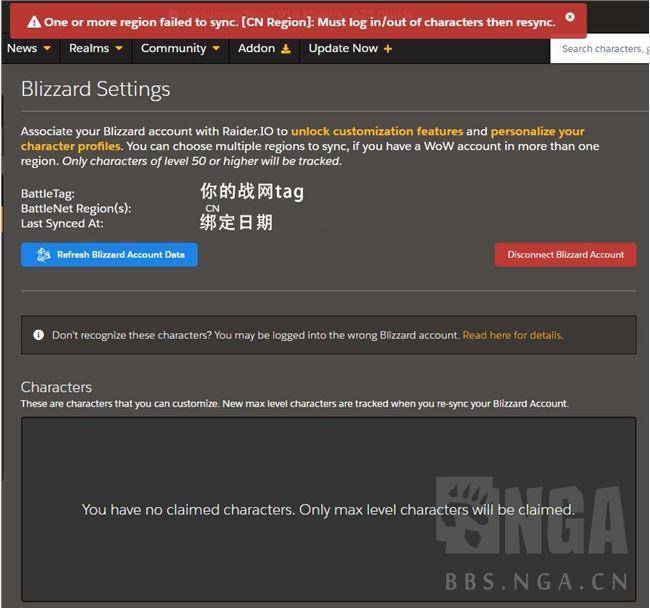Select Update Now in the navigation bar
The width and height of the screenshot is (650, 608).
[350, 48]
